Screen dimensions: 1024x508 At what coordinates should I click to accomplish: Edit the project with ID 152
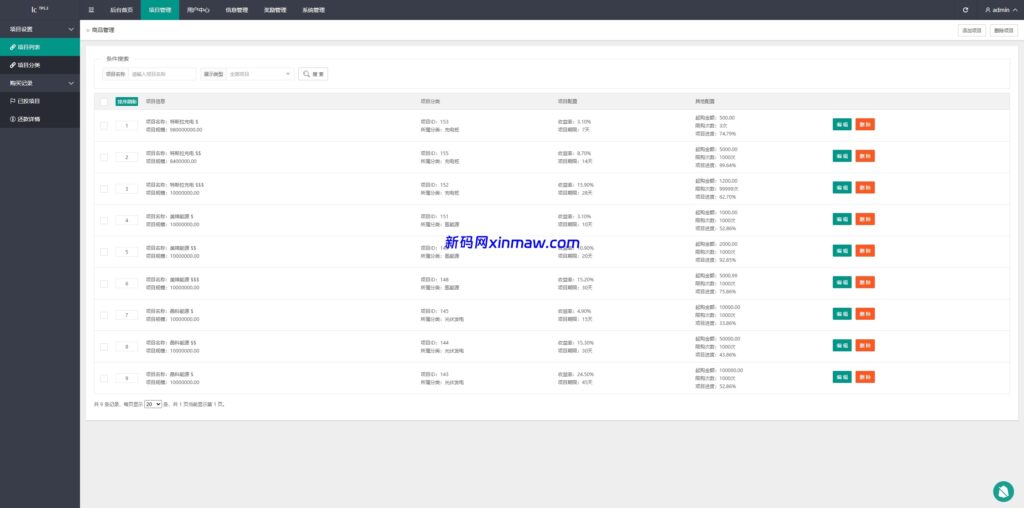pos(842,187)
